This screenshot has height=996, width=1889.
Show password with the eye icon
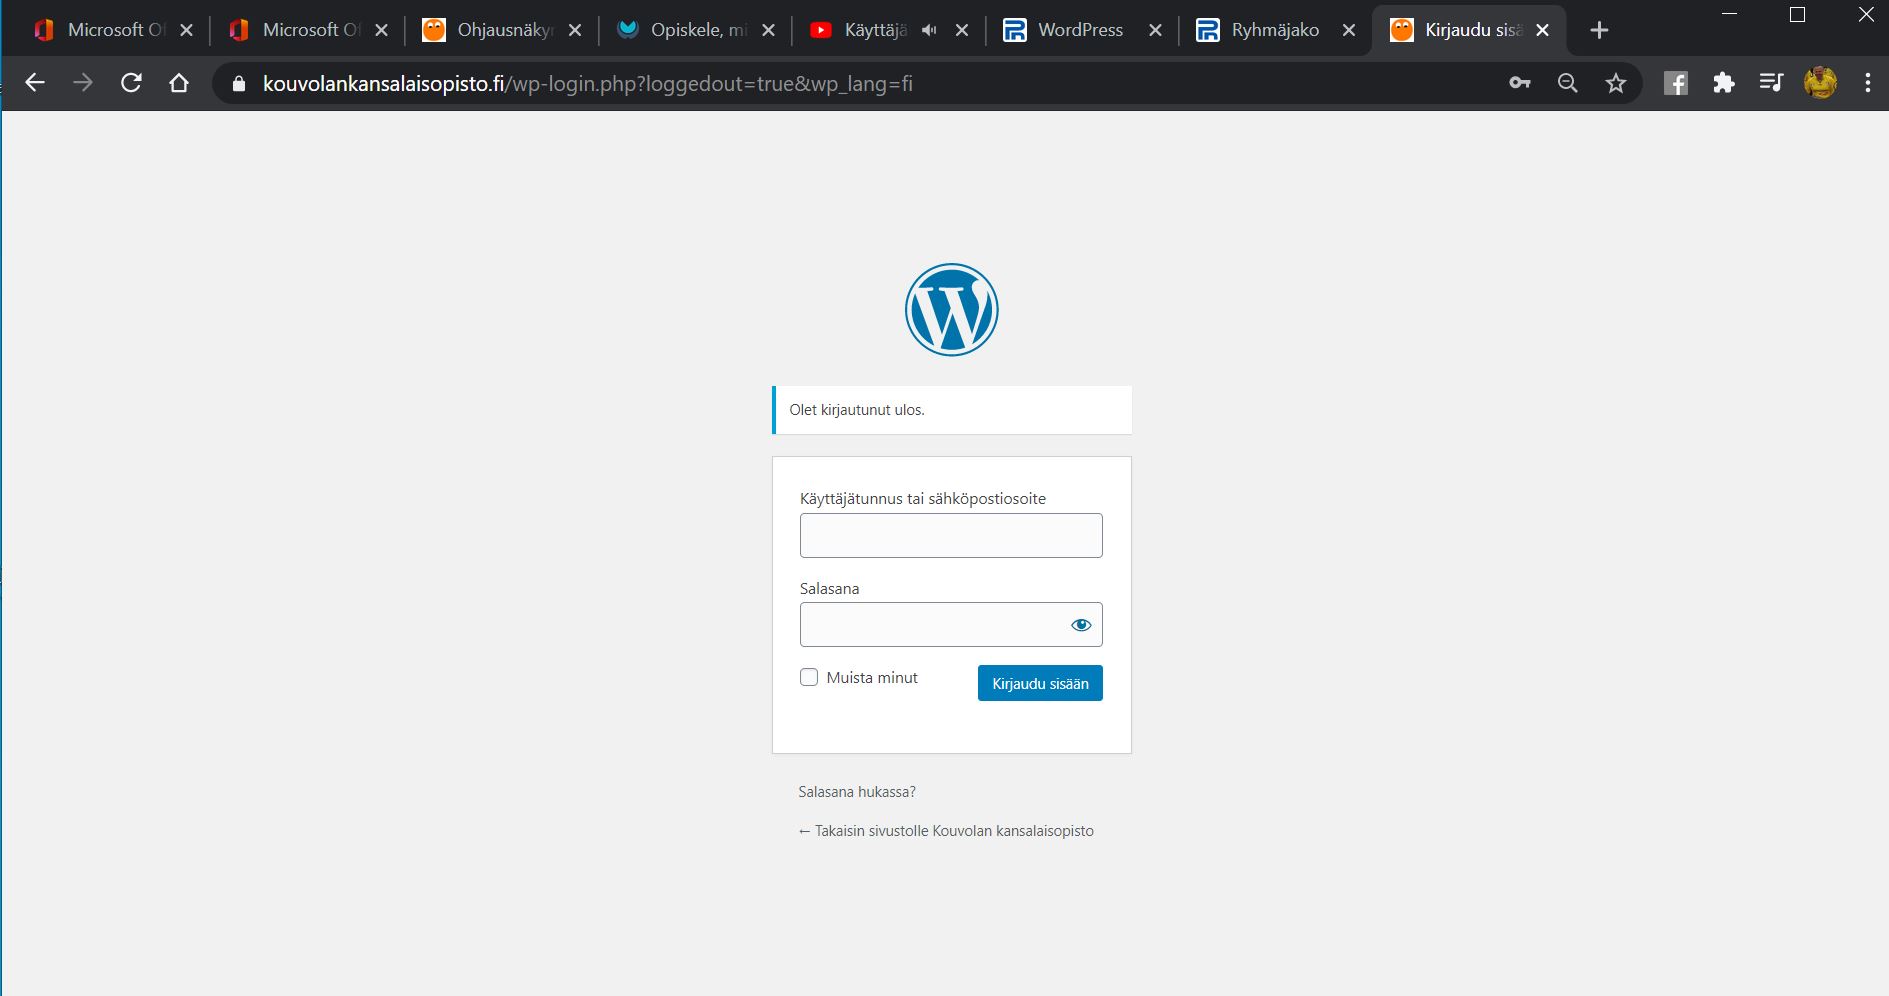[1081, 625]
